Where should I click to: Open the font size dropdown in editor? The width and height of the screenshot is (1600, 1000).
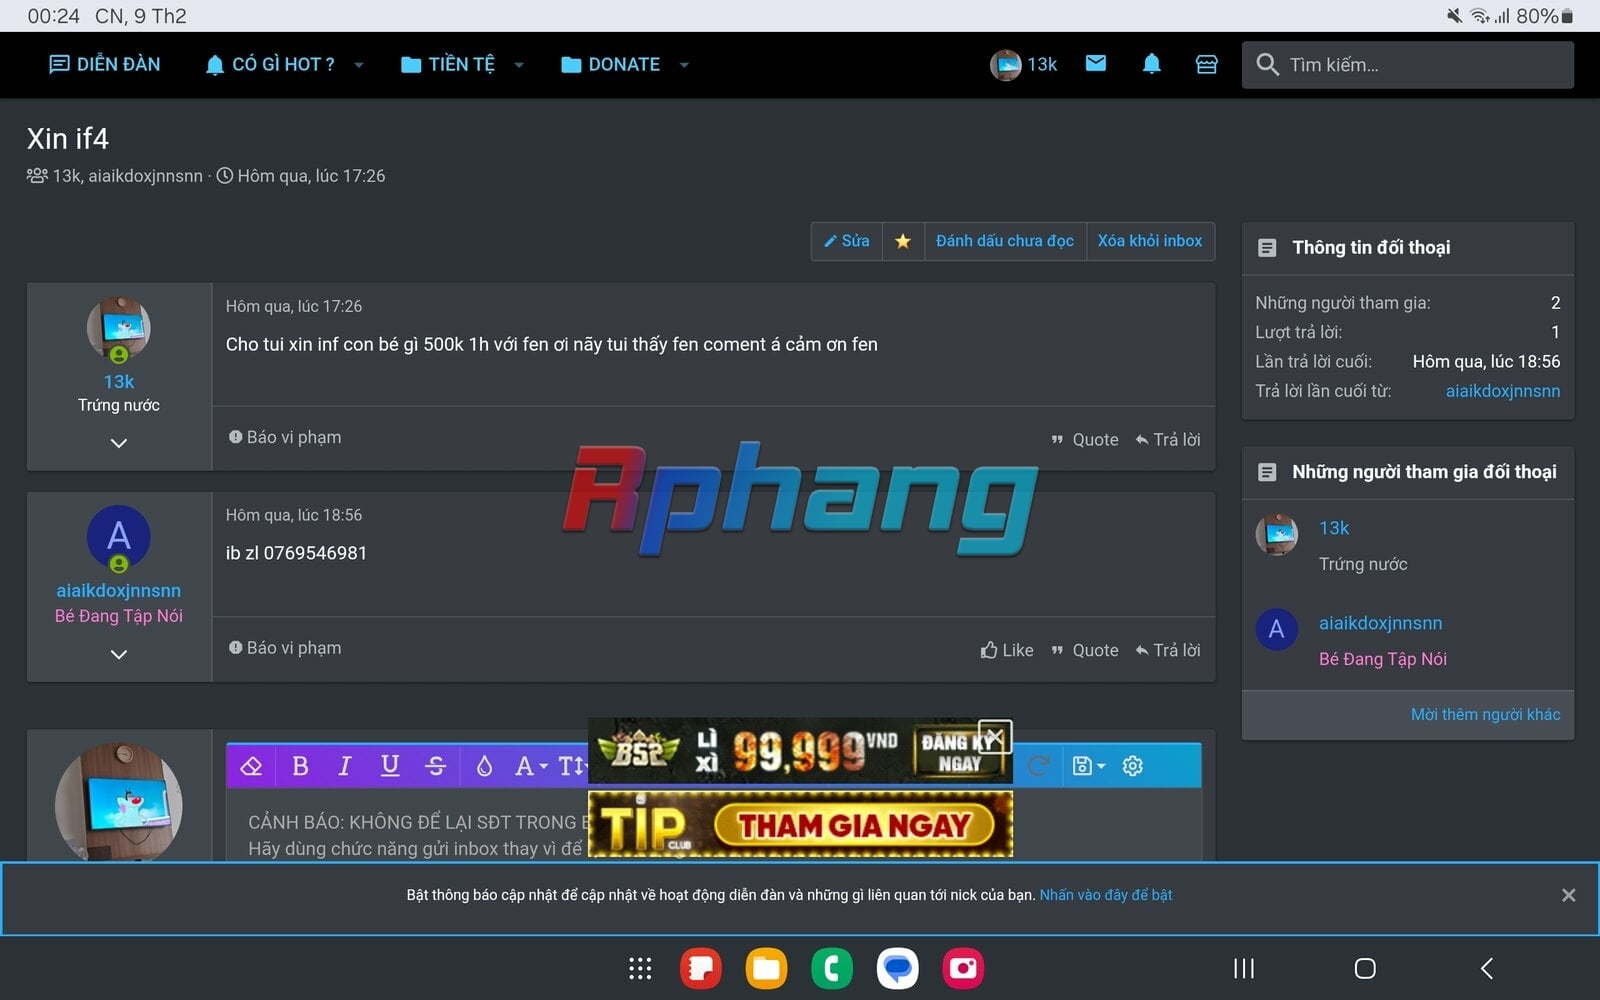point(572,766)
